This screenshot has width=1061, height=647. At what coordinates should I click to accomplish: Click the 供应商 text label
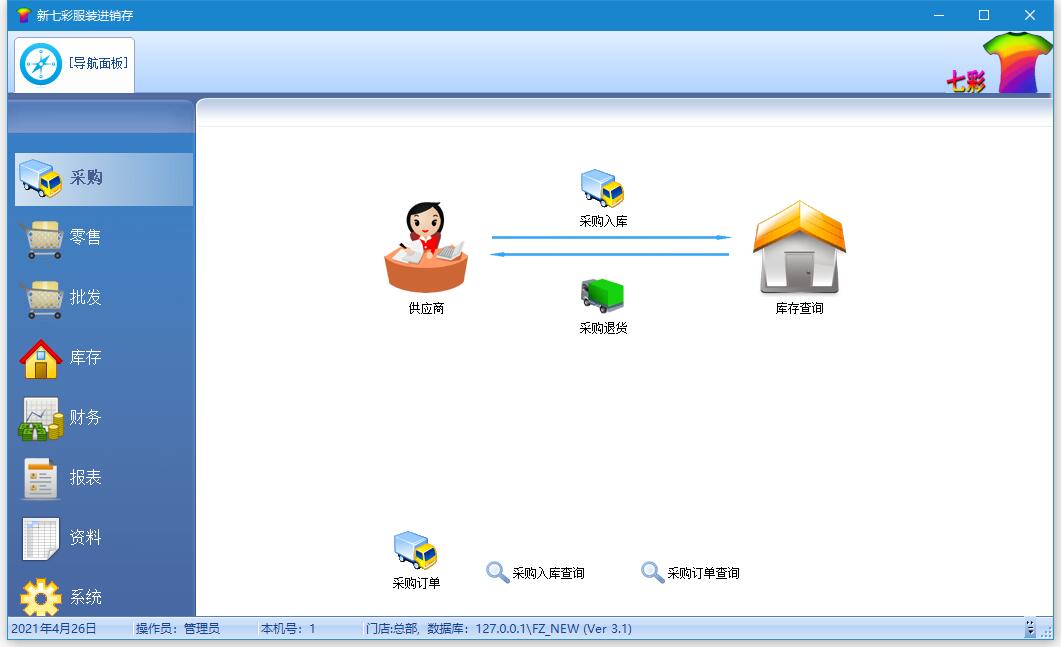(426, 309)
